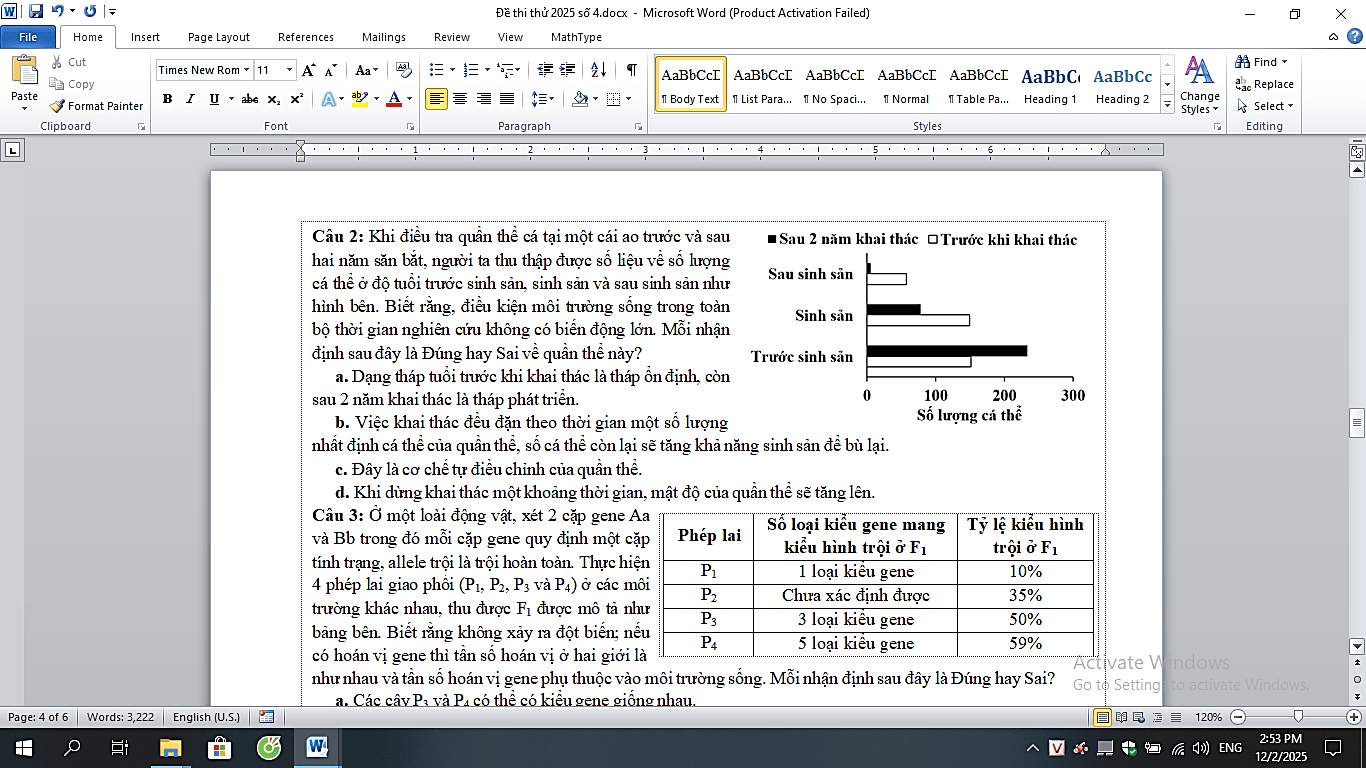Toggle Bold formatting on
Viewport: 1366px width, 768px height.
[167, 99]
